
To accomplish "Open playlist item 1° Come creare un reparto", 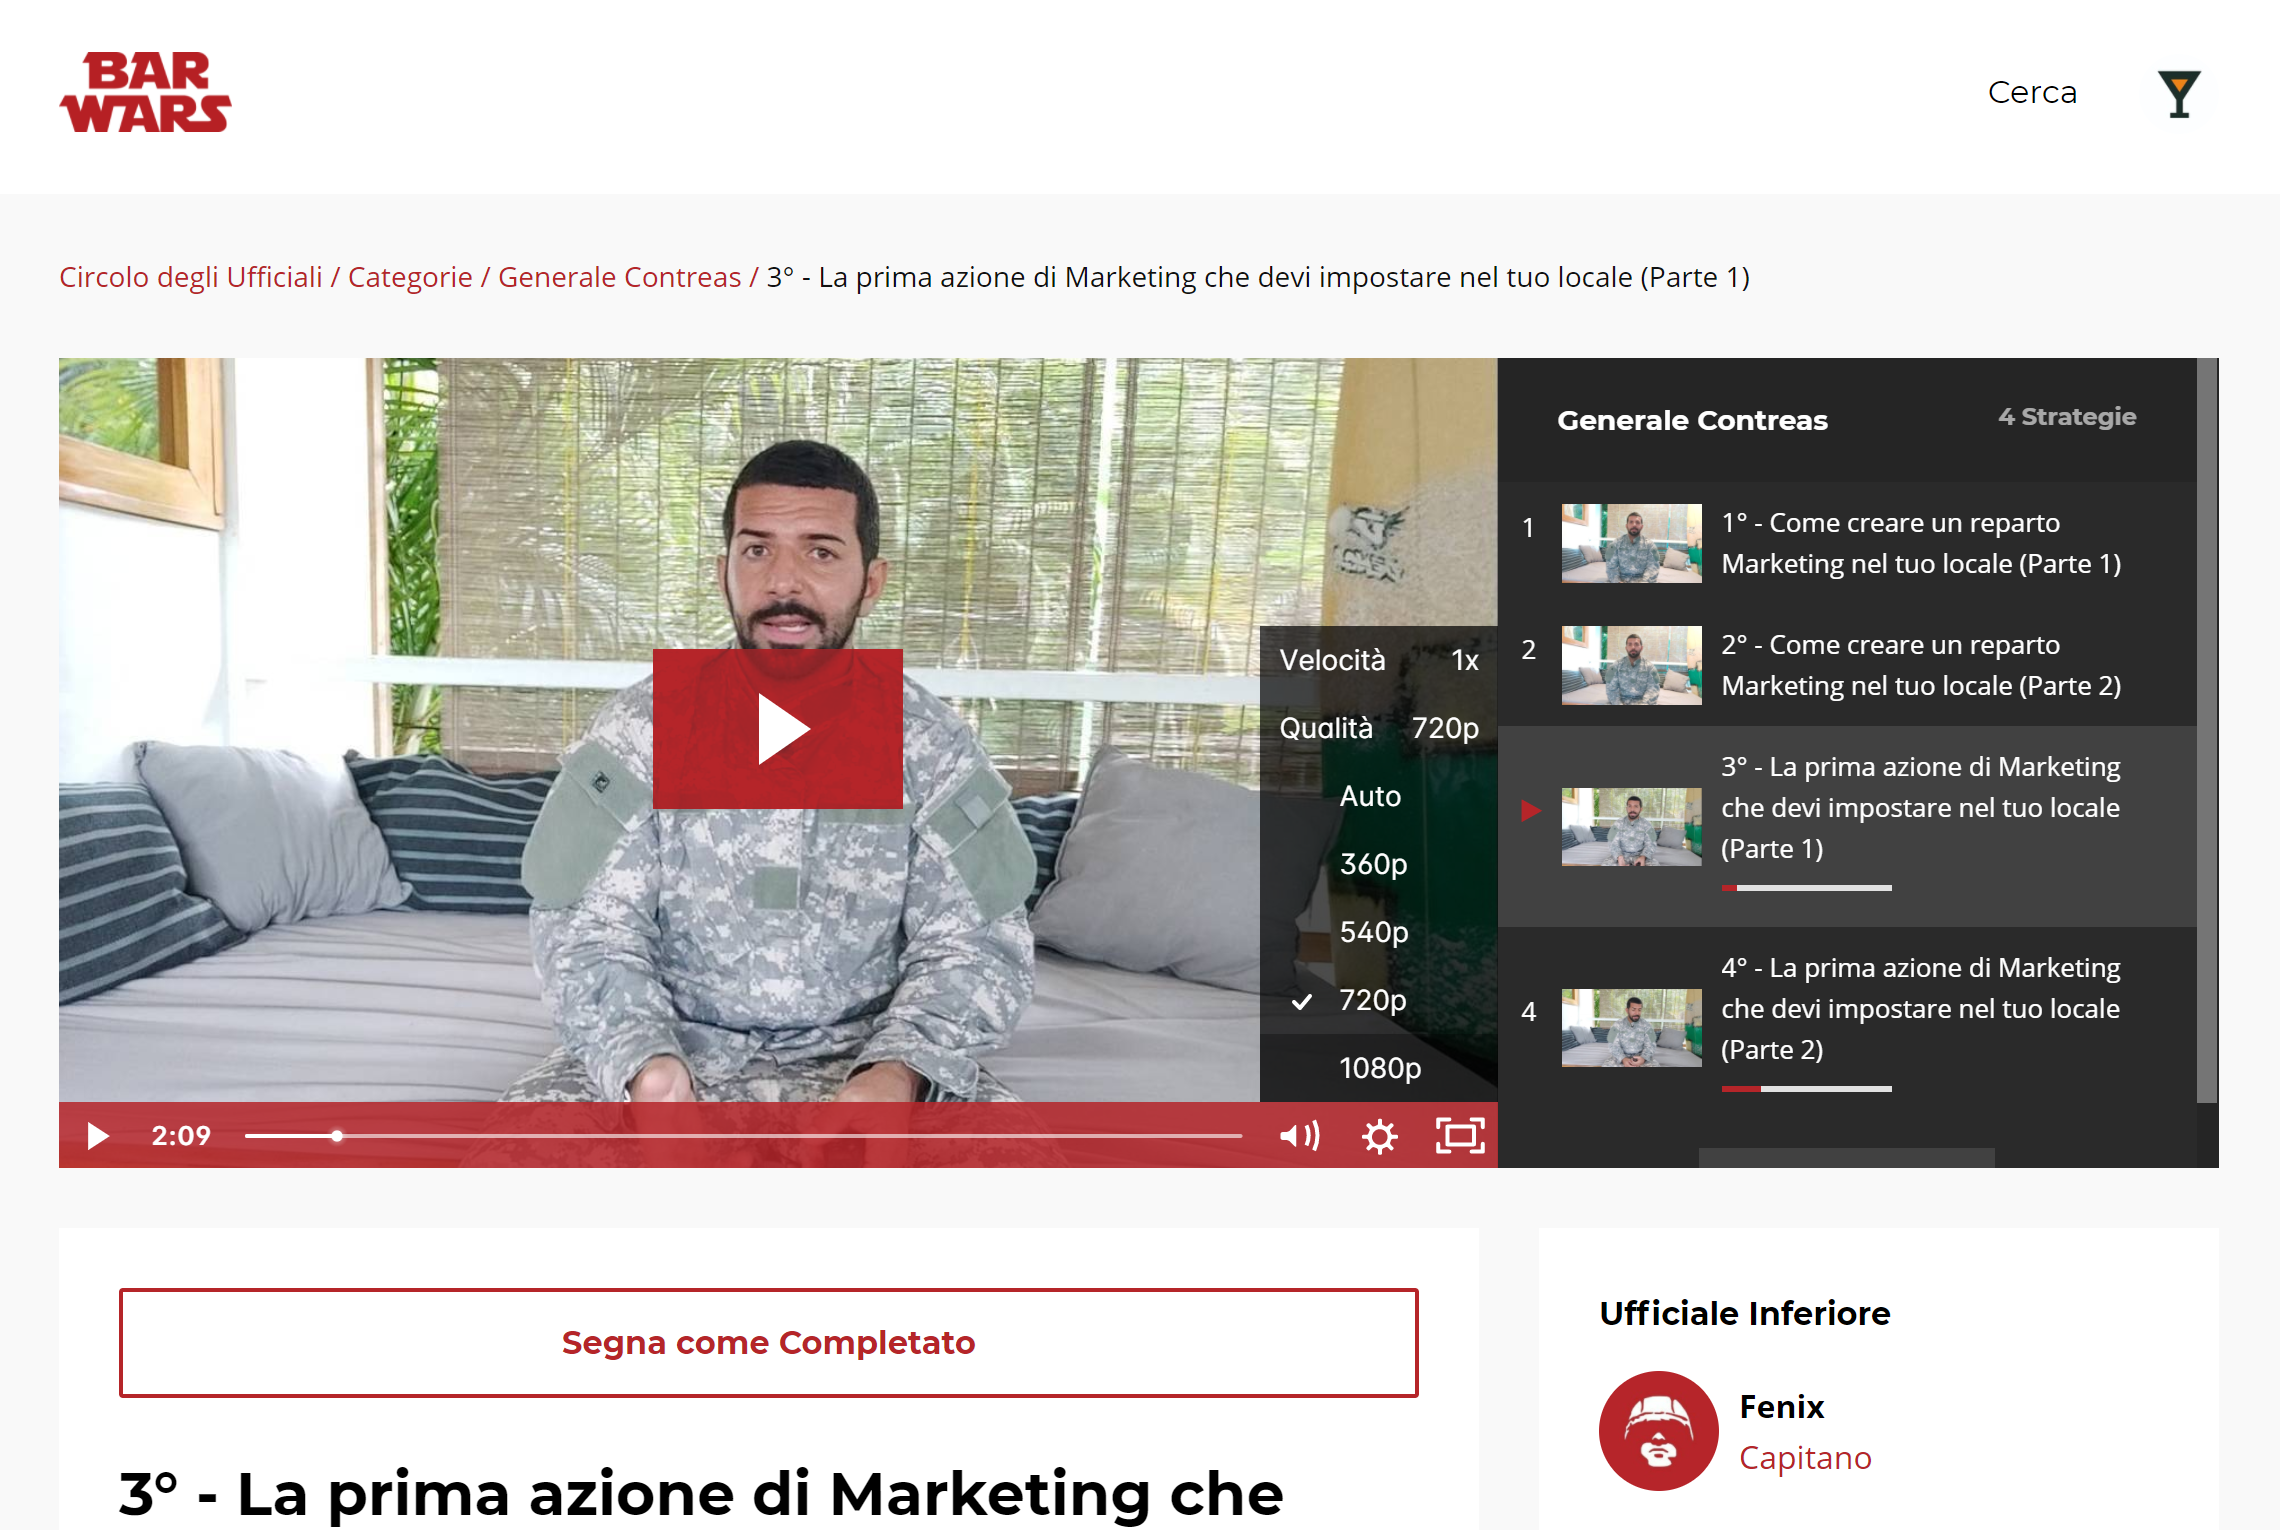I will point(1847,543).
